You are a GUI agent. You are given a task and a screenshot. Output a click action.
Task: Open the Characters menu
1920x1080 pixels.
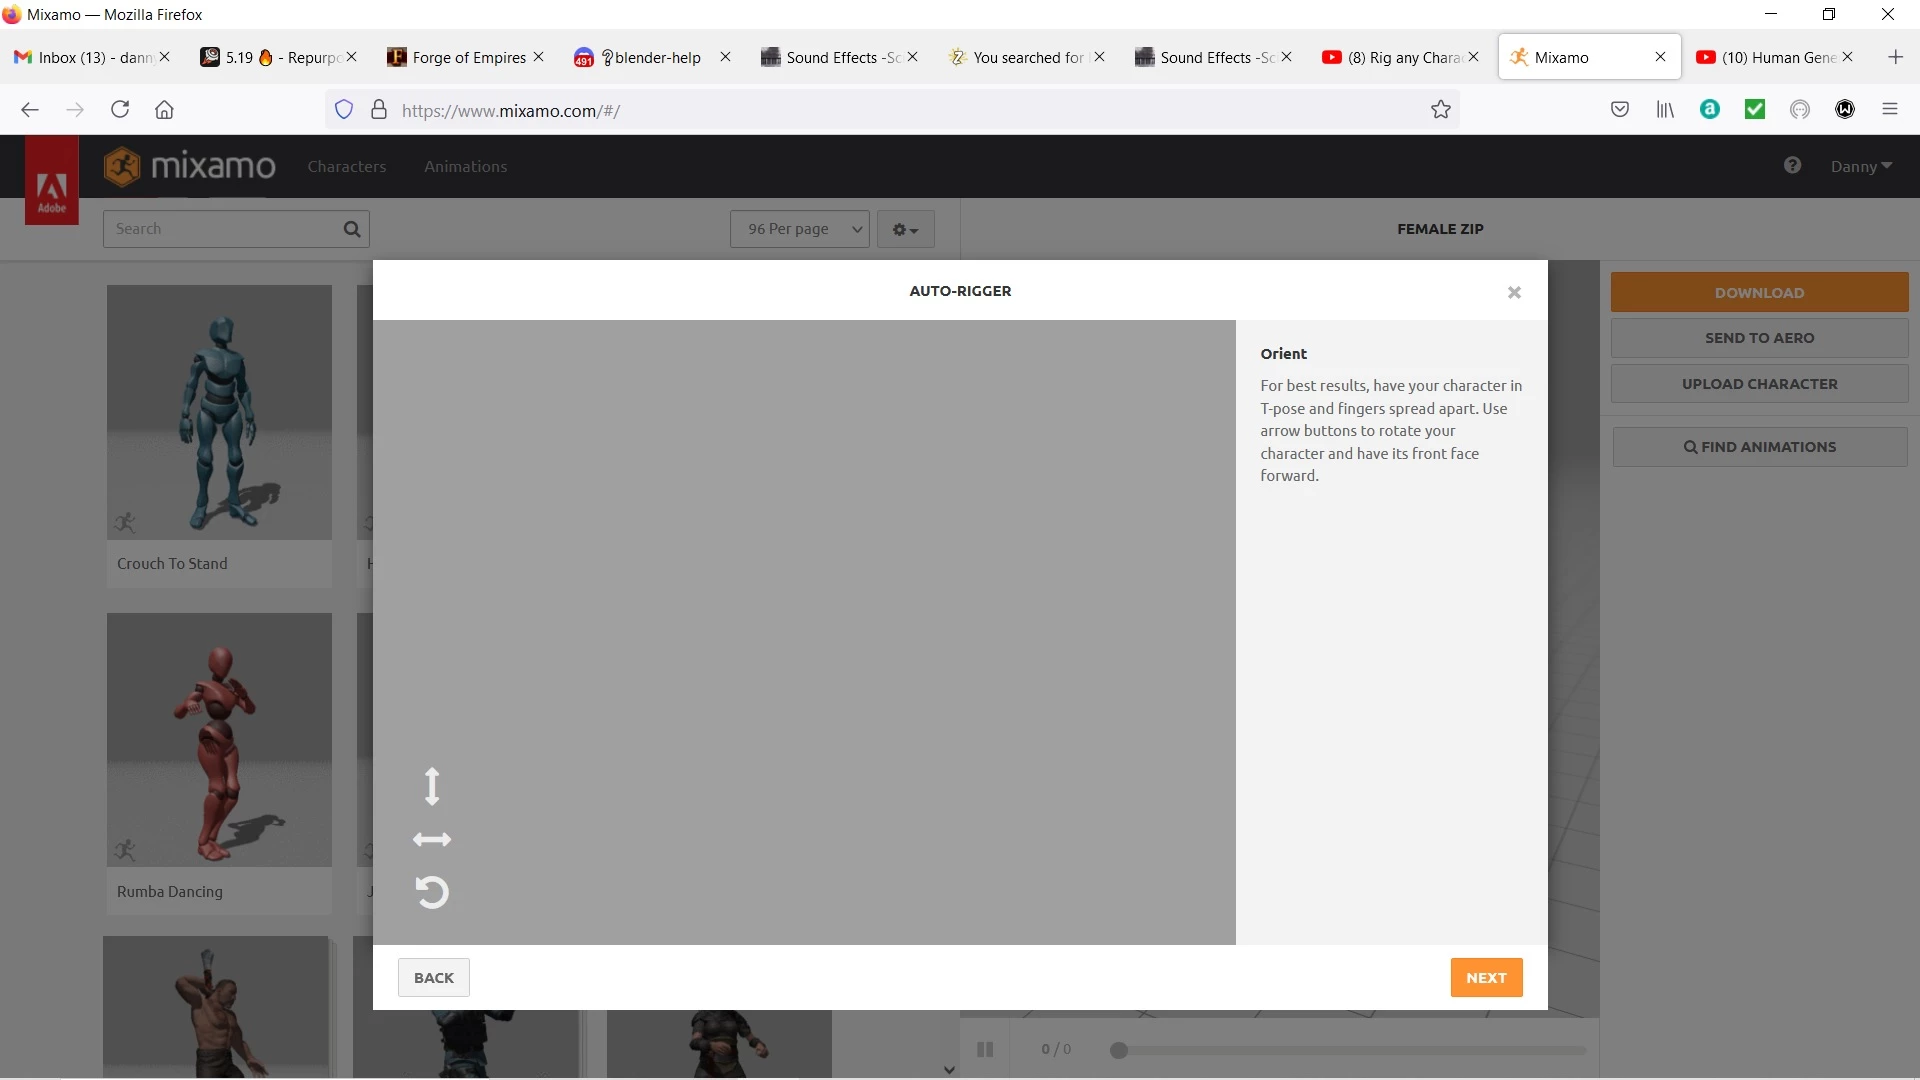click(x=346, y=166)
